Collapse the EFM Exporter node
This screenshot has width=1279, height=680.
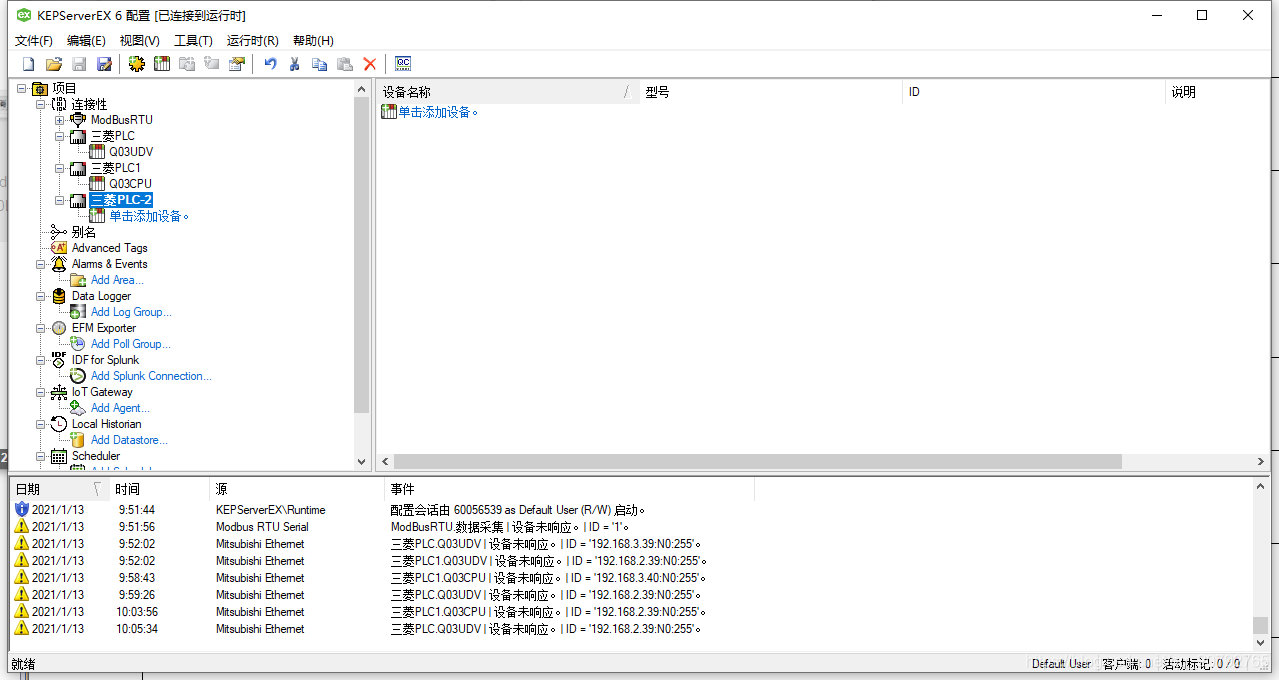(41, 328)
